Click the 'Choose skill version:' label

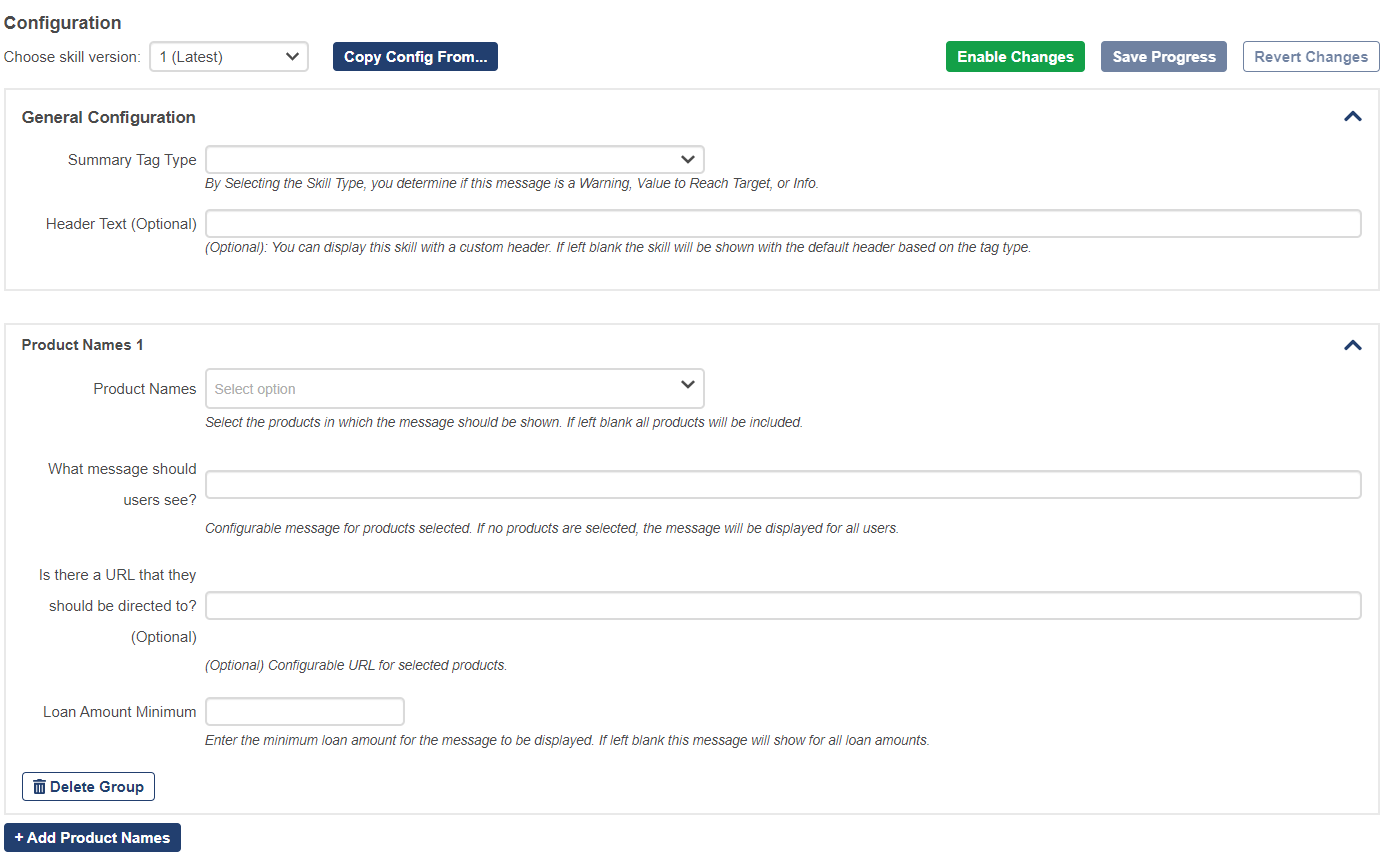[72, 57]
